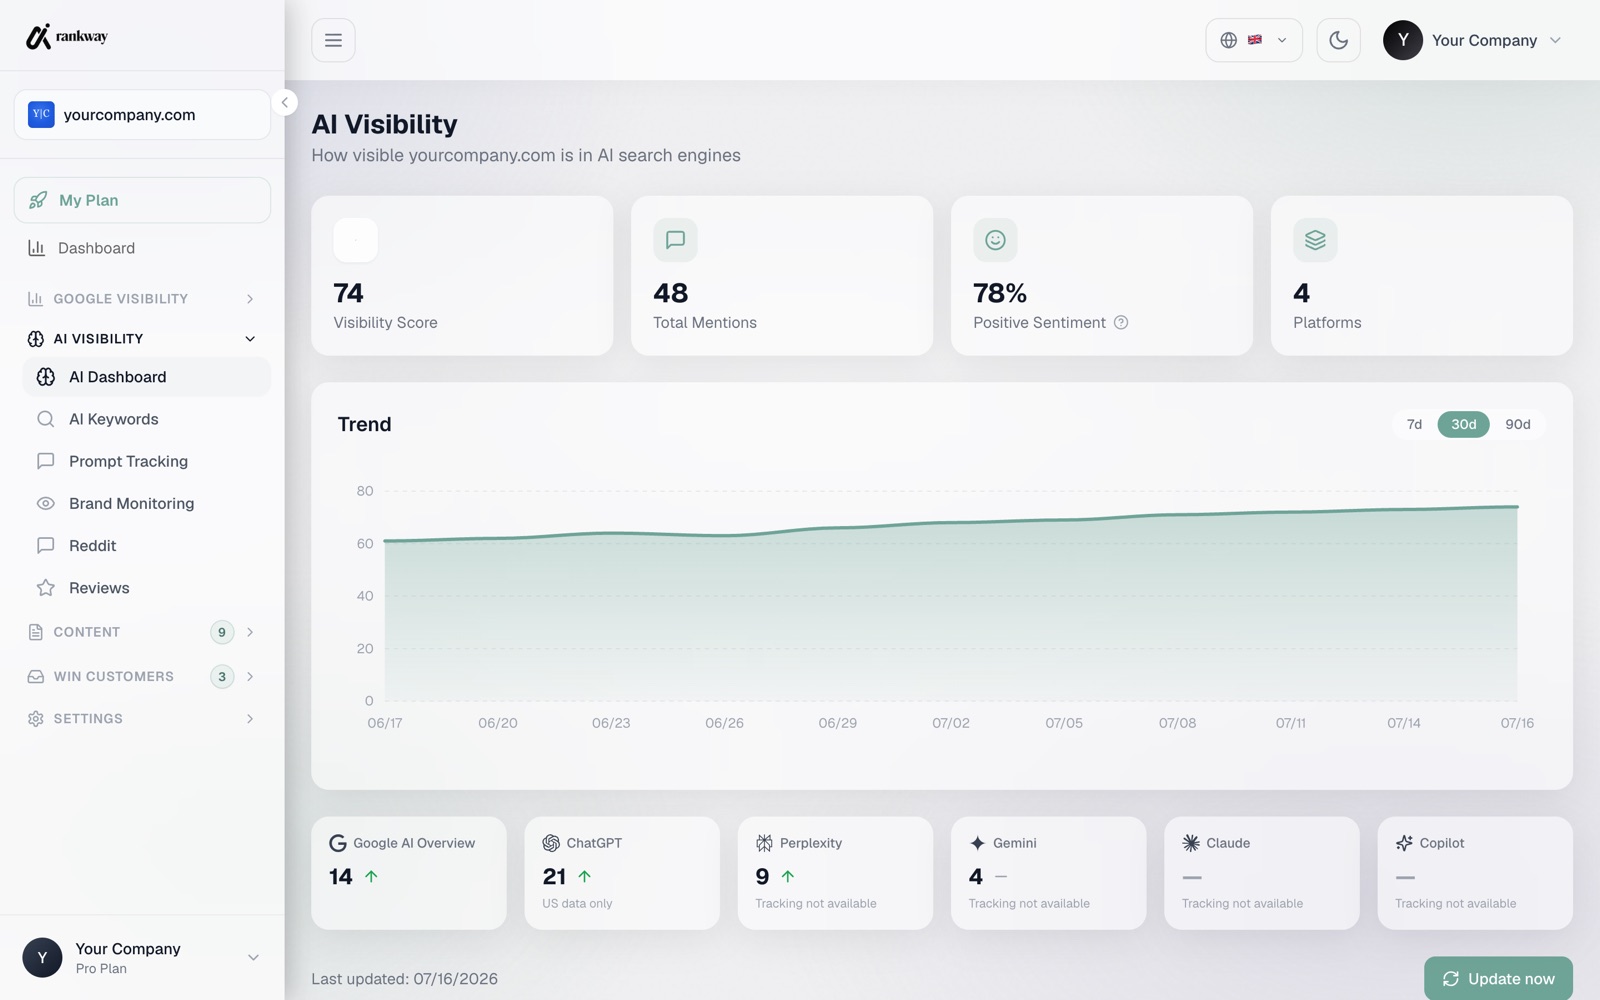Click the YC site favicon

[x=41, y=114]
